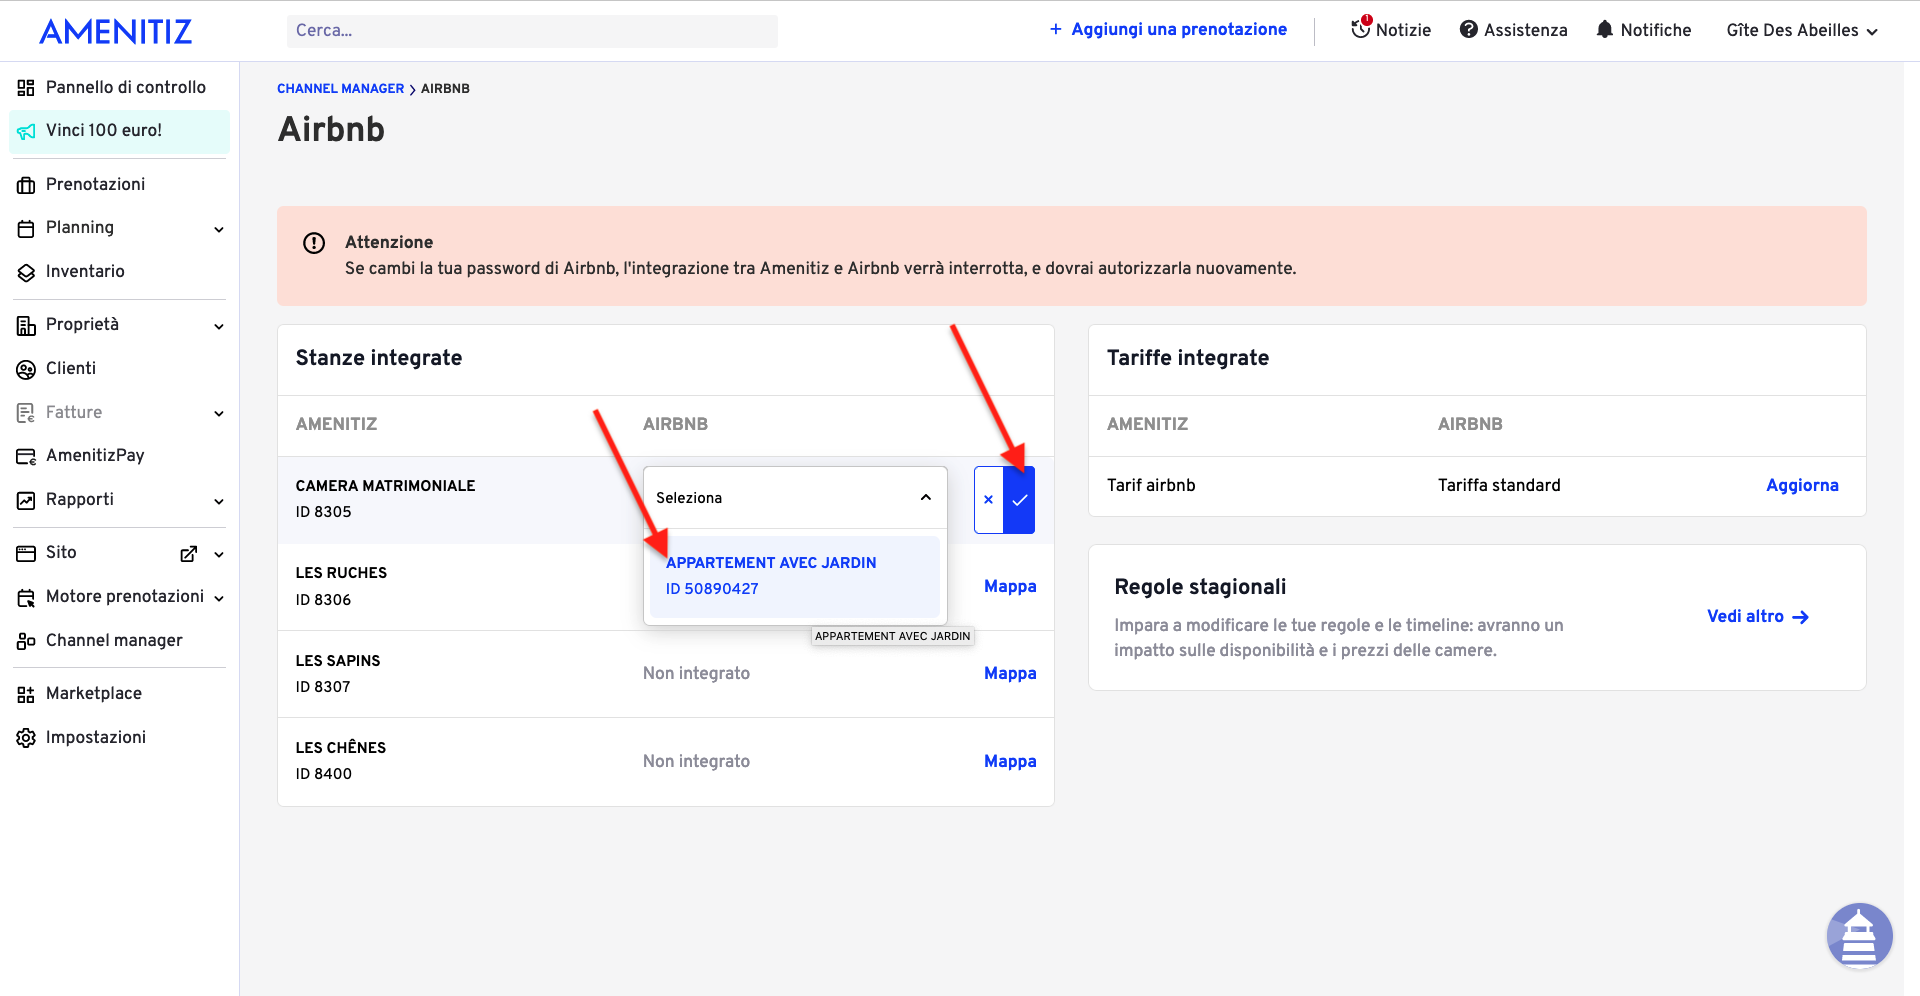Click Aggiungi una prenotazione
Image resolution: width=1920 pixels, height=996 pixels.
(x=1168, y=29)
